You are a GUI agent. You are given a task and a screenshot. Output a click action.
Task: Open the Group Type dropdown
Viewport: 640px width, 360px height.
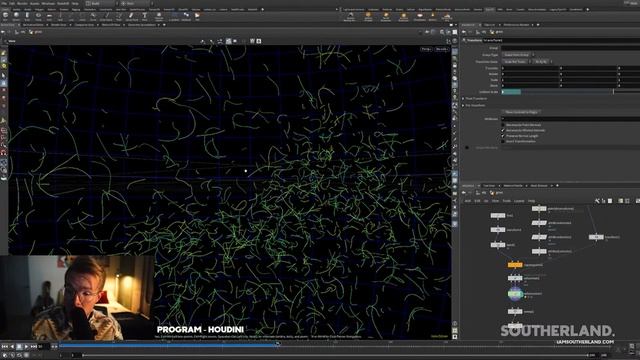coord(518,55)
